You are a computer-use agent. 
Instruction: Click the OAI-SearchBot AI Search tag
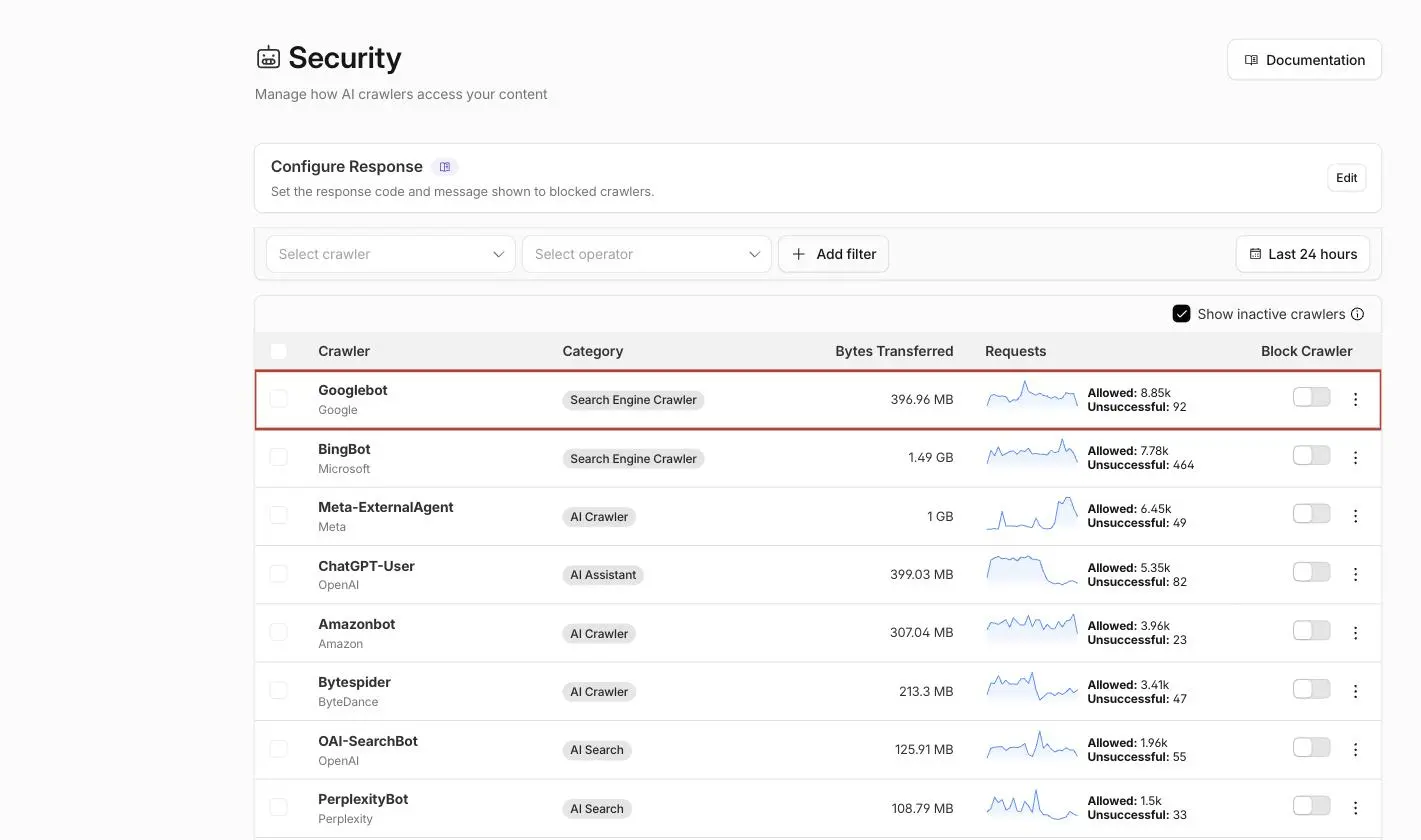[597, 750]
